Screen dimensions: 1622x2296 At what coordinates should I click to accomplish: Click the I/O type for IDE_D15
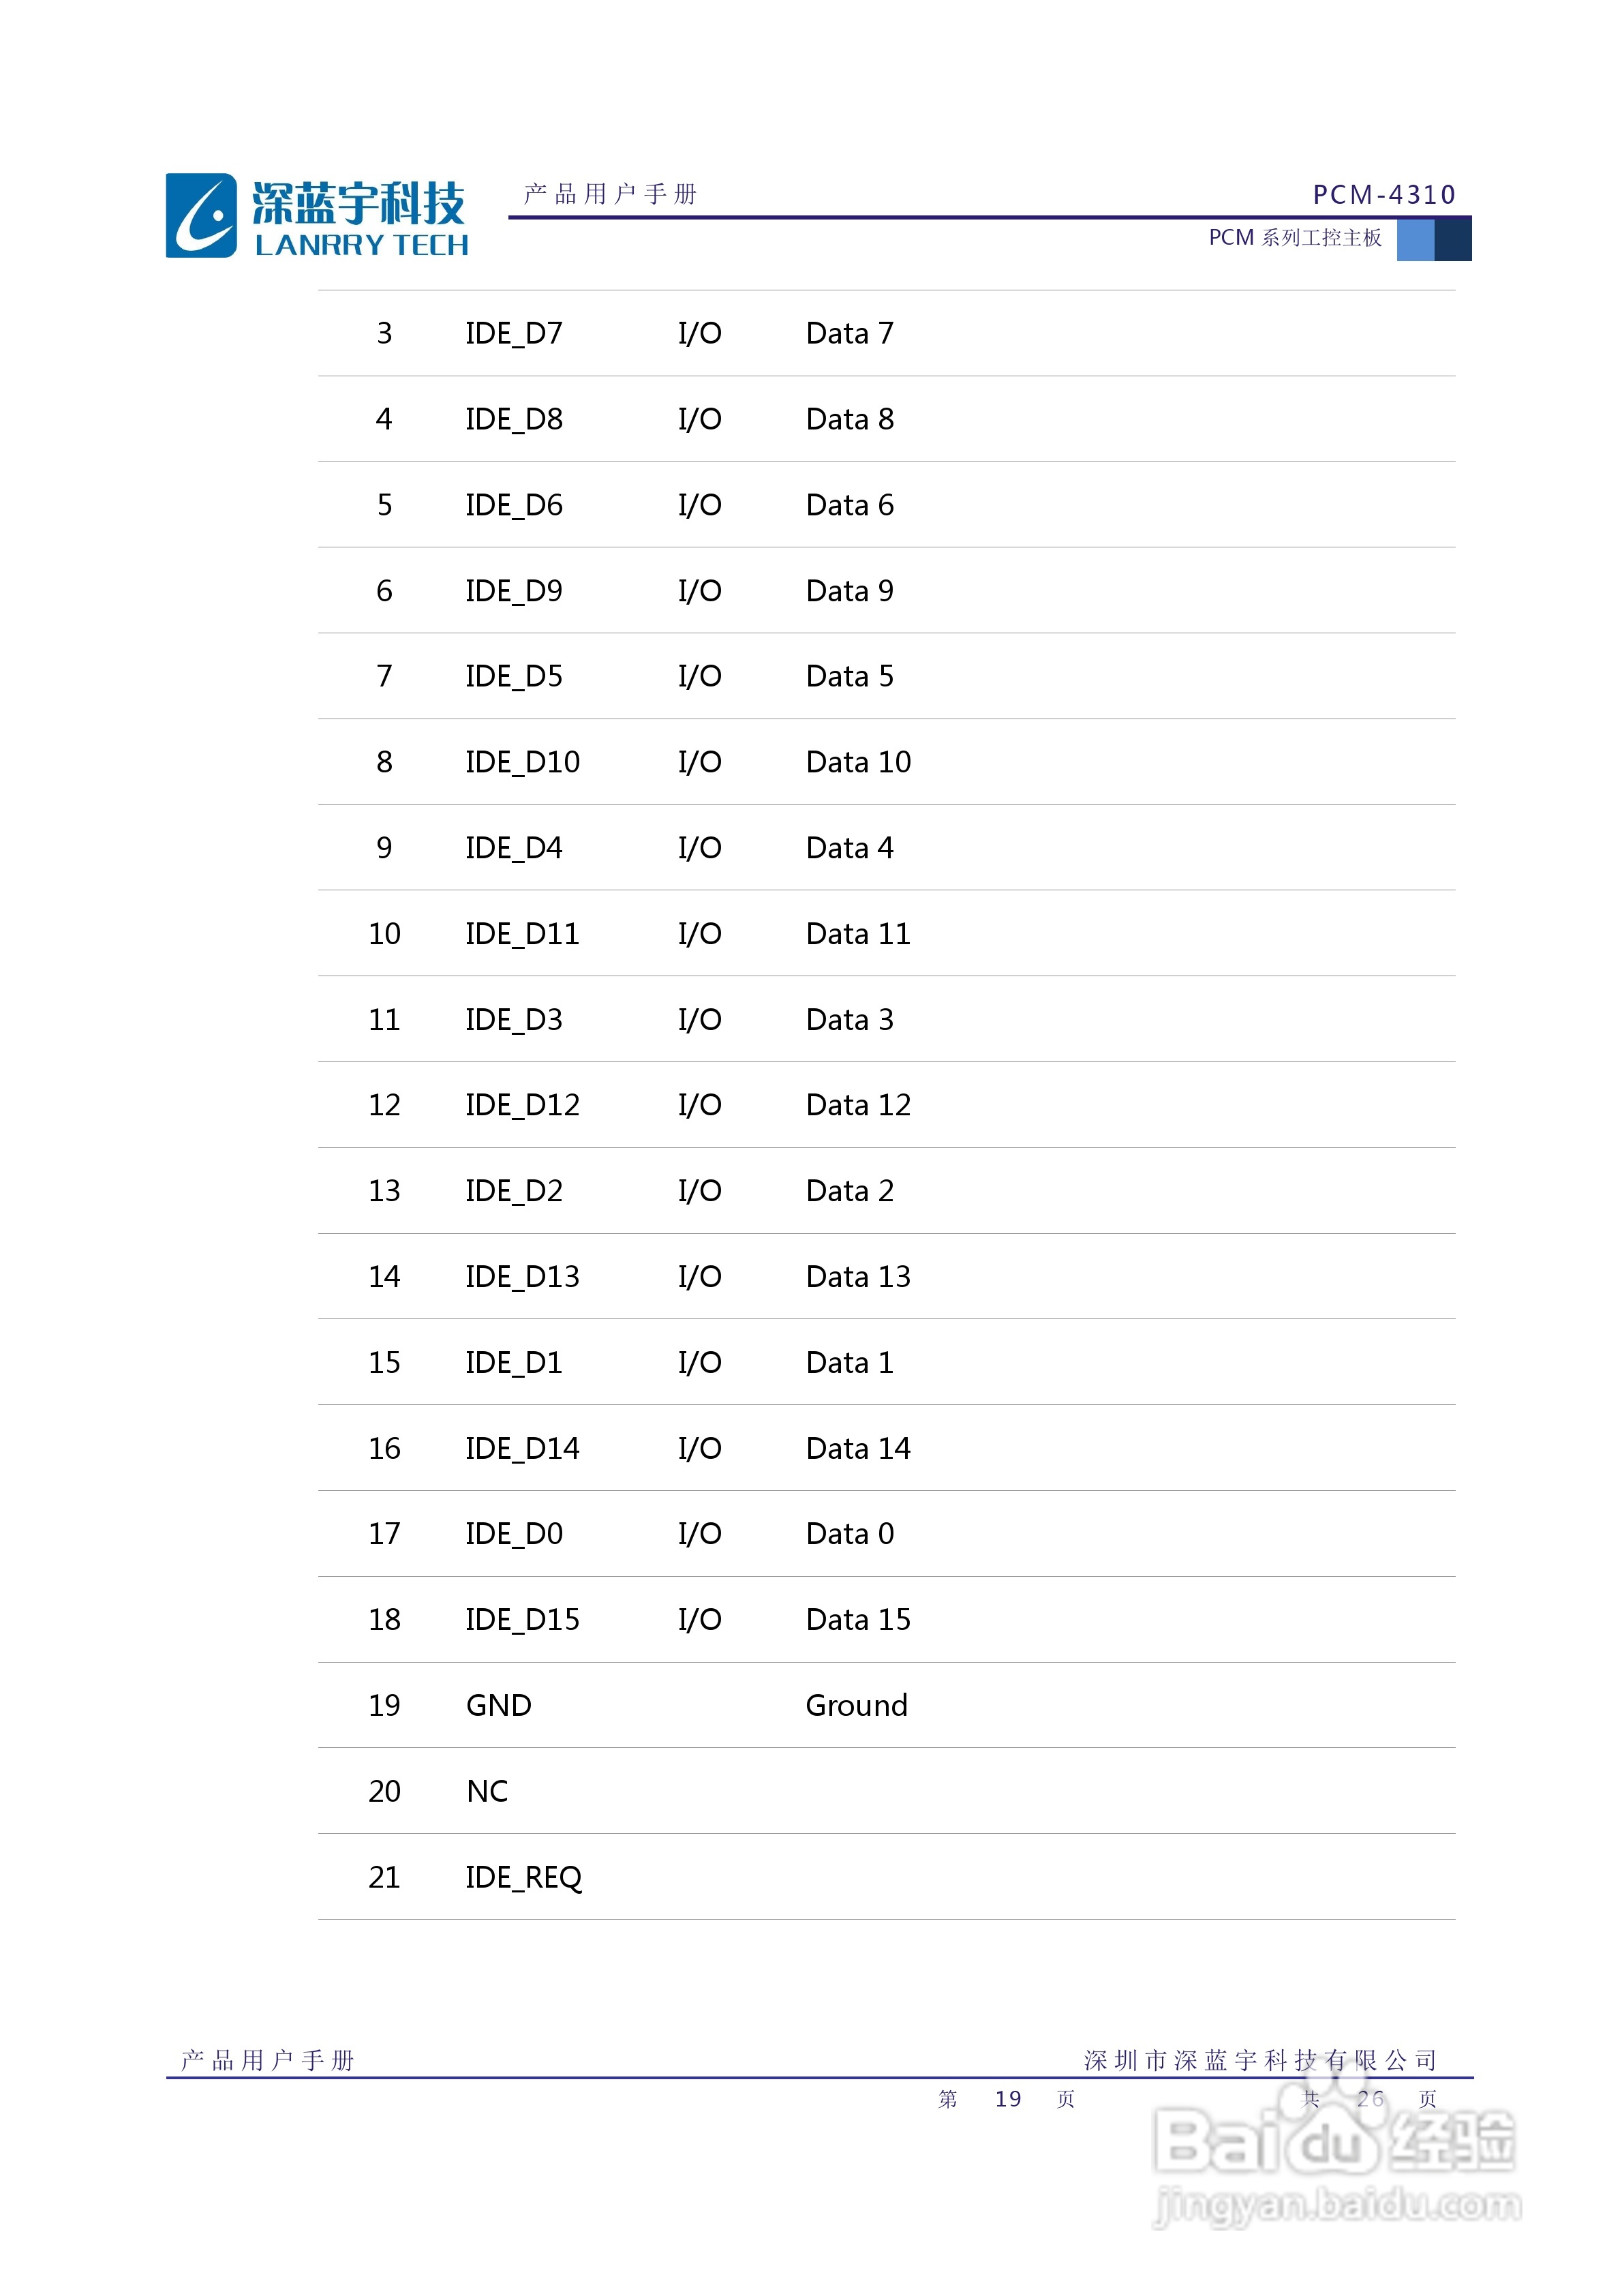pyautogui.click(x=699, y=1619)
